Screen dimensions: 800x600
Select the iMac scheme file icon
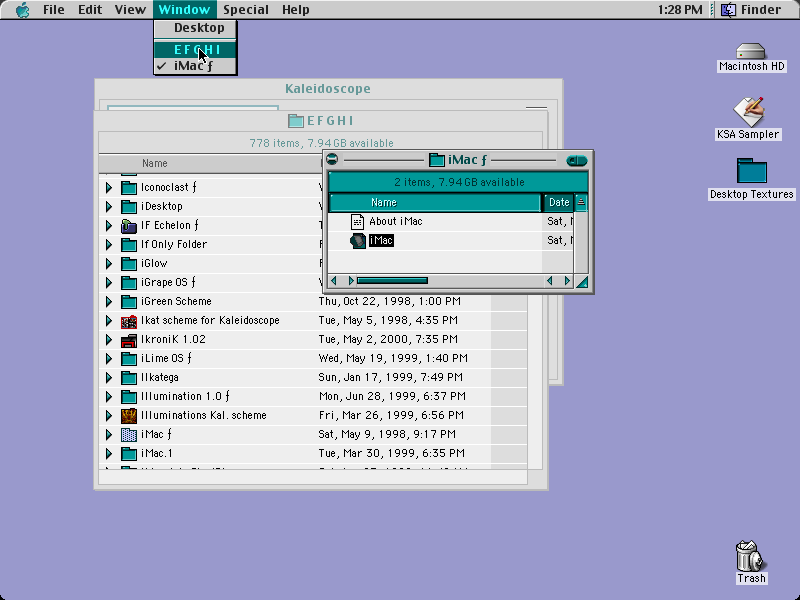(x=358, y=241)
